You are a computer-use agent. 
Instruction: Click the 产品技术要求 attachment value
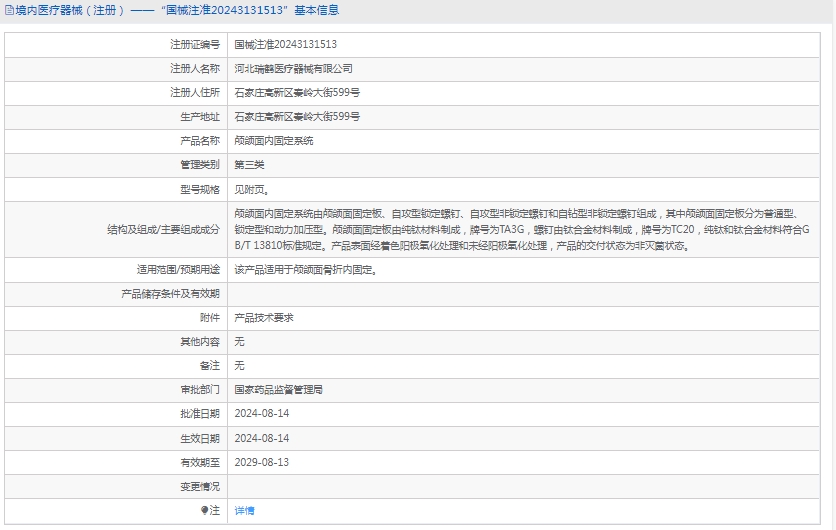click(x=263, y=317)
